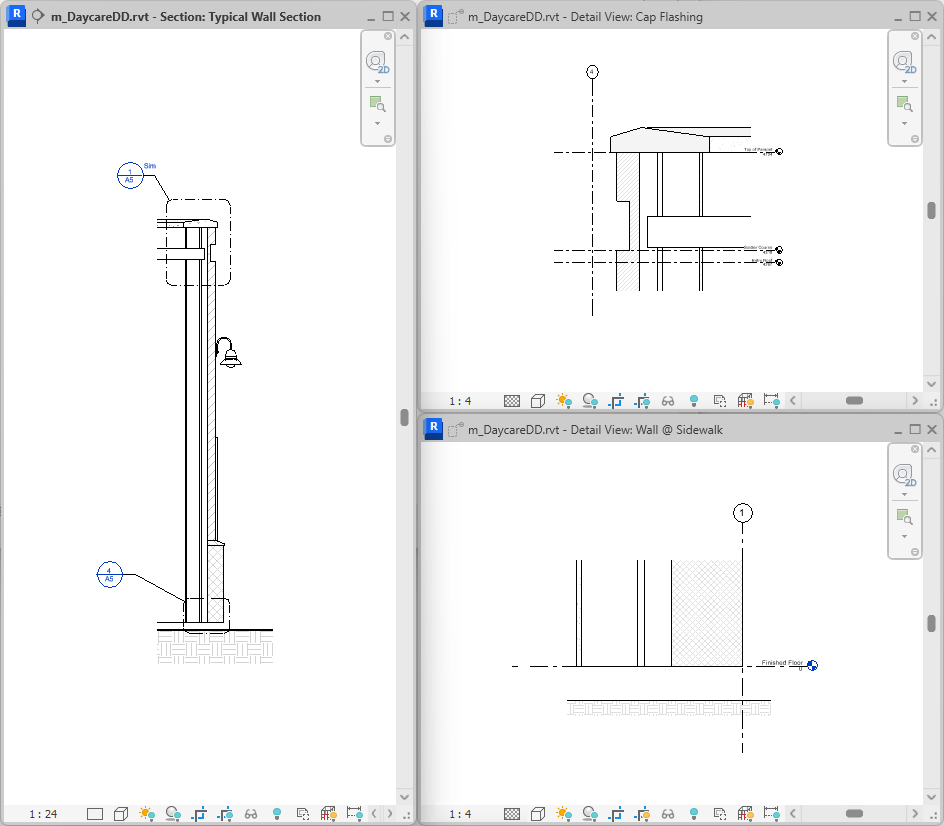Toggle Show Analytical Model in Typical Wall Section view
Screen dimensions: 944x826
(329, 814)
